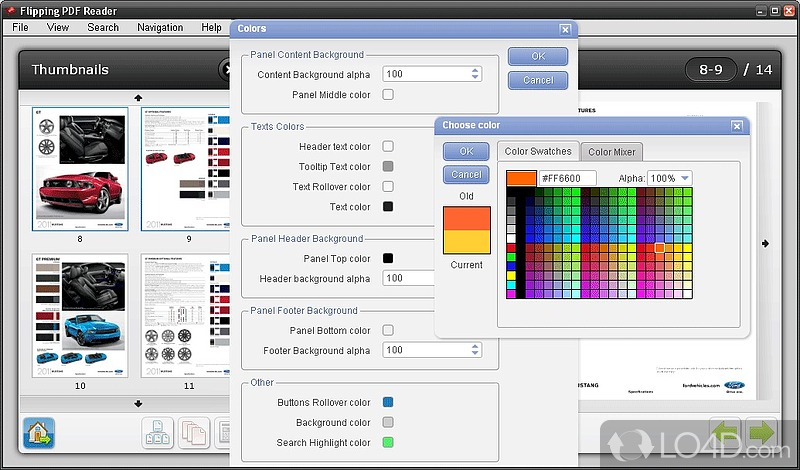Image resolution: width=800 pixels, height=470 pixels.
Task: Click the #FF6600 hex color field
Action: 567,178
